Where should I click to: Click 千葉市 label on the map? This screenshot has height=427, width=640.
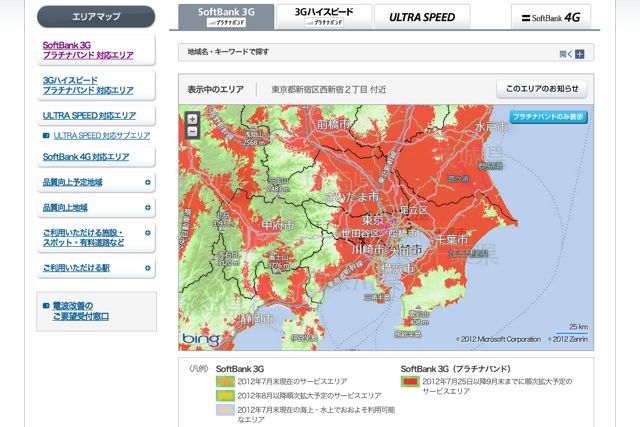point(451,239)
